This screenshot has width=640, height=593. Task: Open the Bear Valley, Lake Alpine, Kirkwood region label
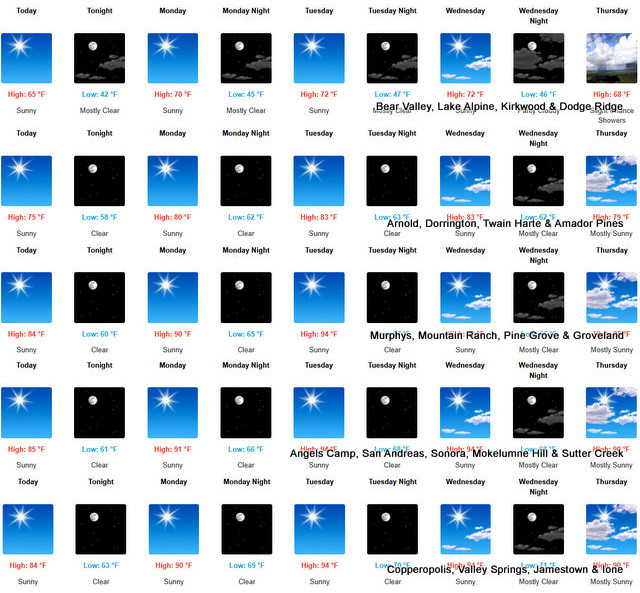(499, 107)
